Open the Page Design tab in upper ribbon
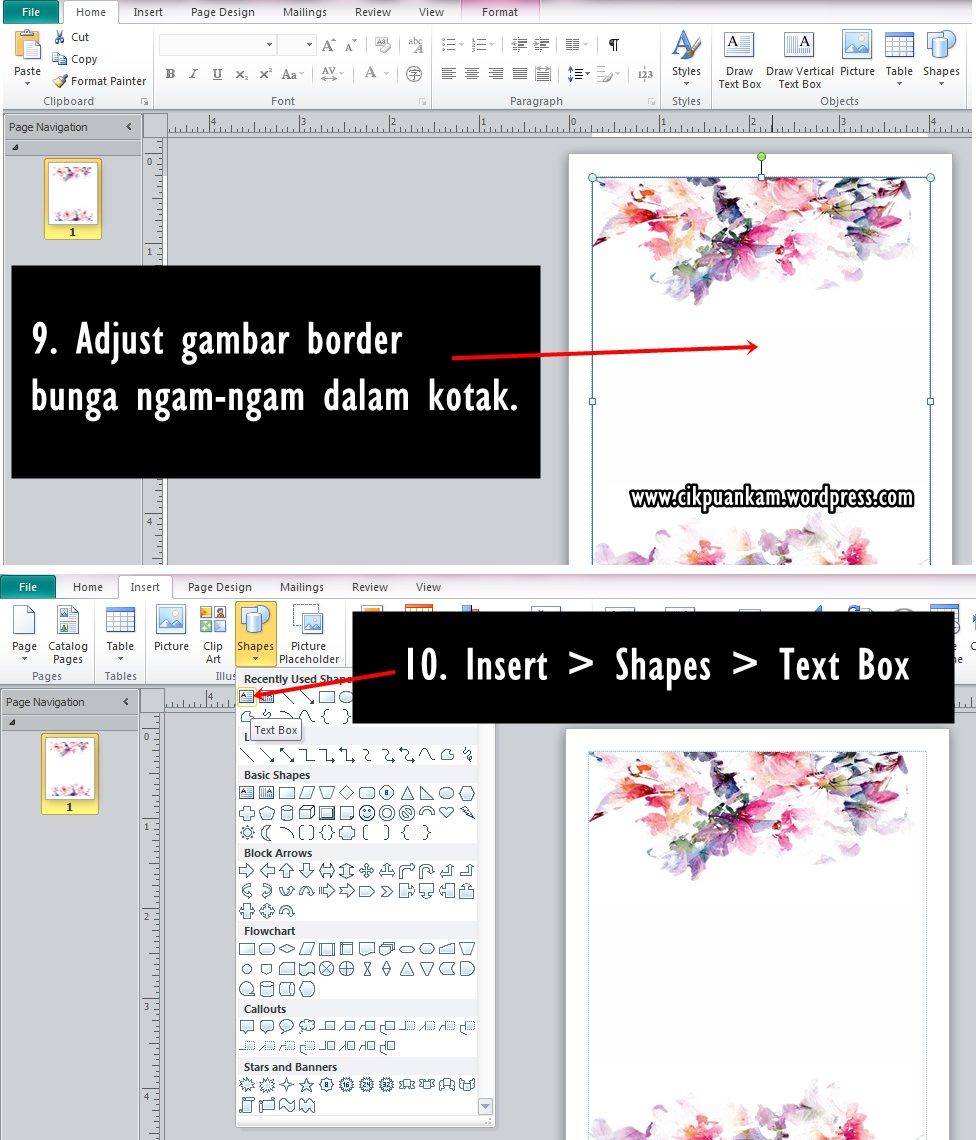The height and width of the screenshot is (1140, 976). tap(222, 12)
